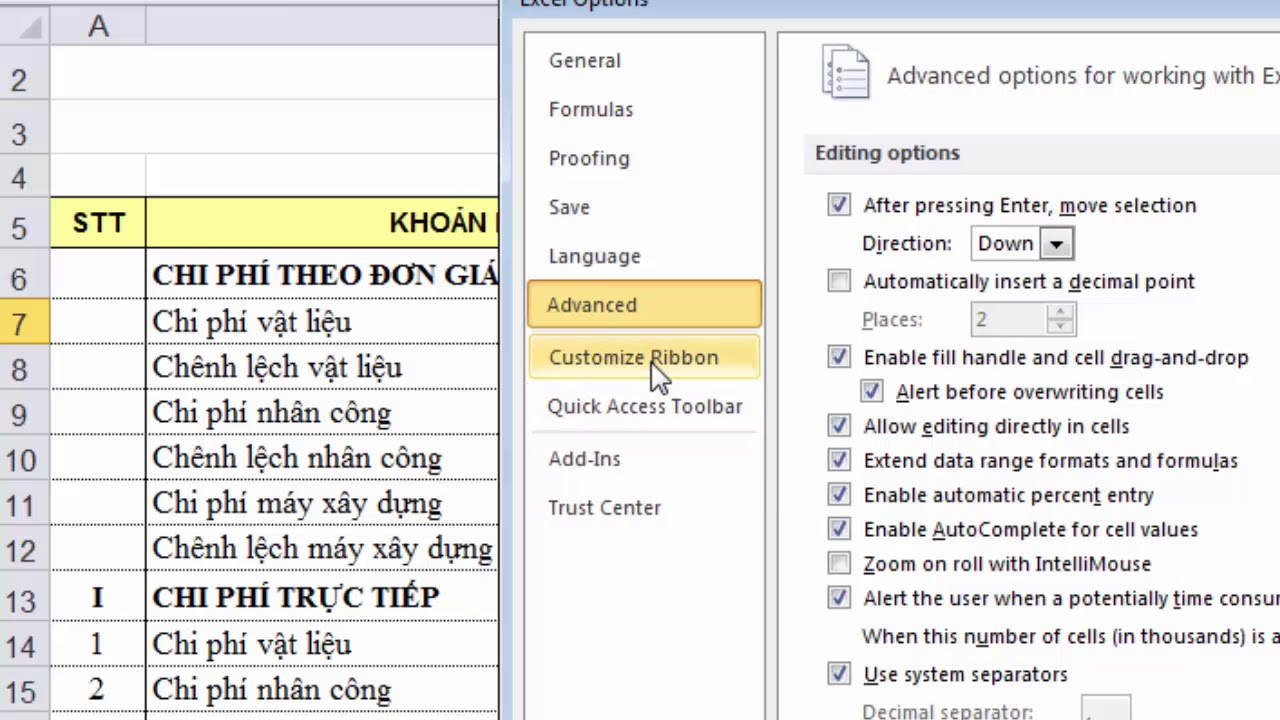Click 'Chi phí nhân công' in row 9

[322, 413]
